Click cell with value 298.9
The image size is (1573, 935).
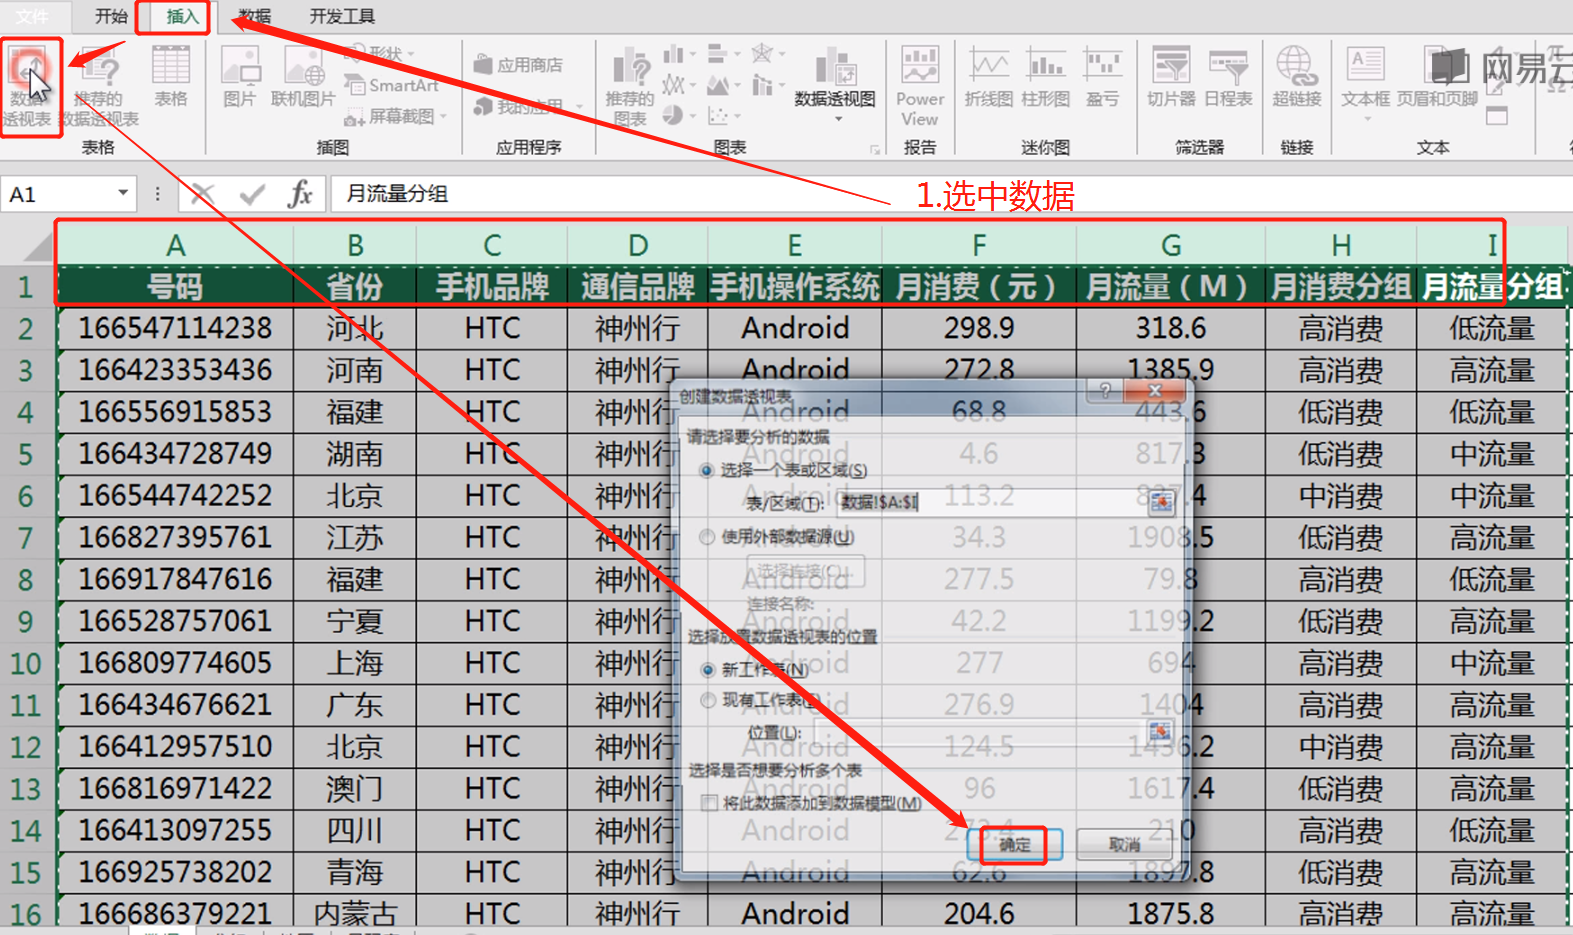tap(979, 328)
